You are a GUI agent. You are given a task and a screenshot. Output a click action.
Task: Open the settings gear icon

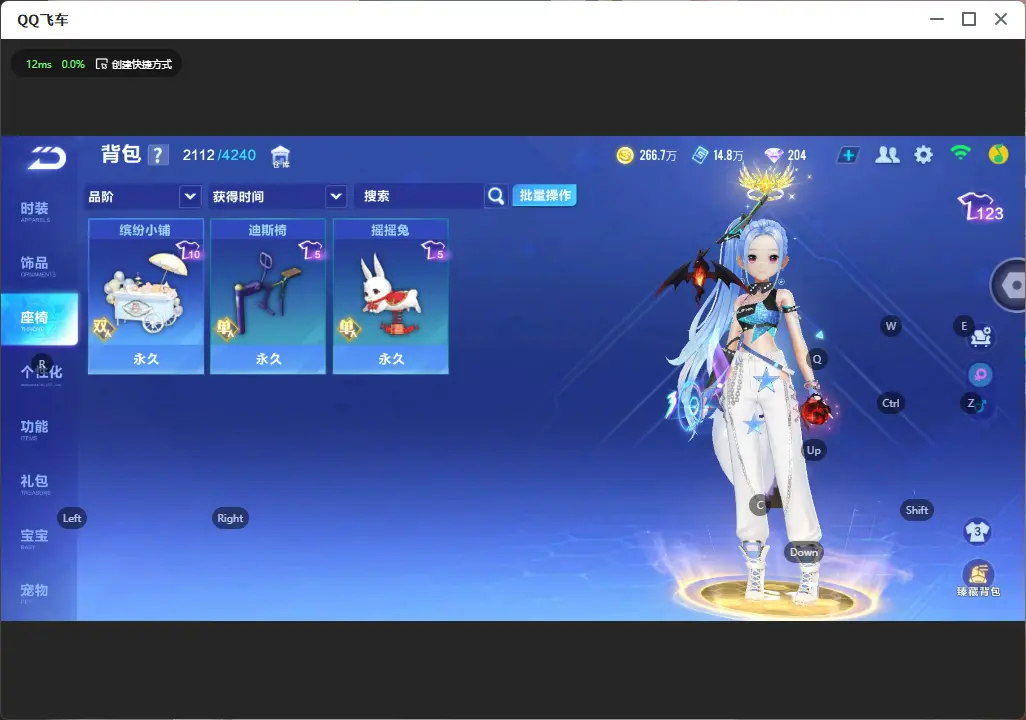point(923,155)
